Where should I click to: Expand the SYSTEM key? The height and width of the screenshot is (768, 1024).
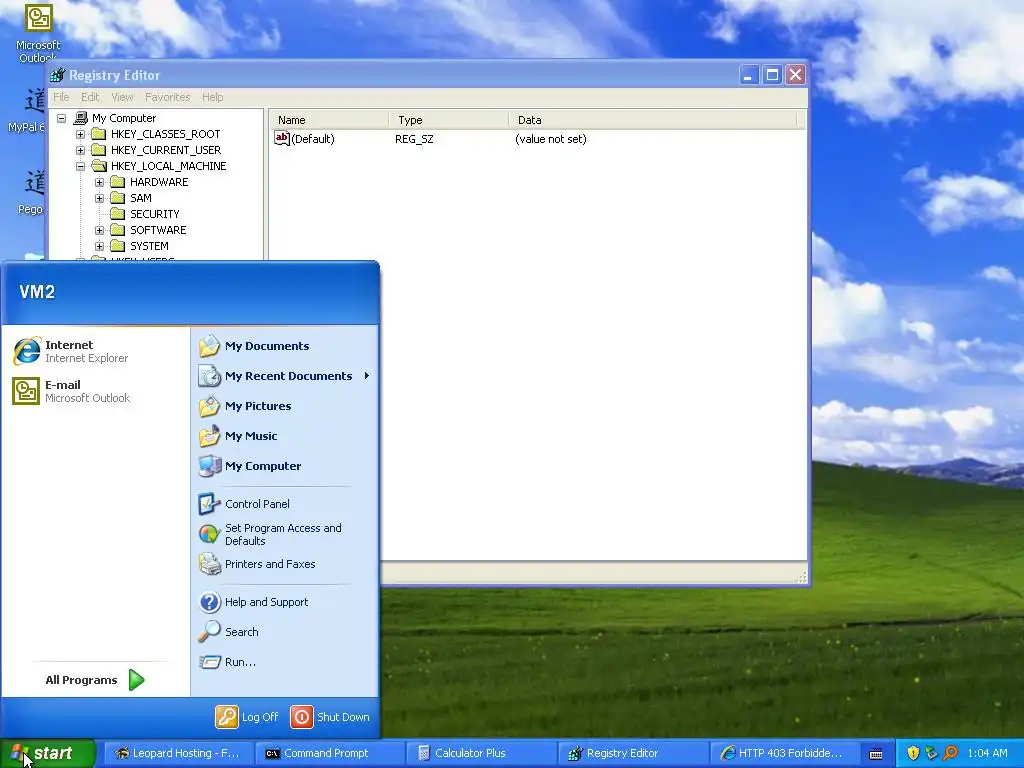(99, 246)
